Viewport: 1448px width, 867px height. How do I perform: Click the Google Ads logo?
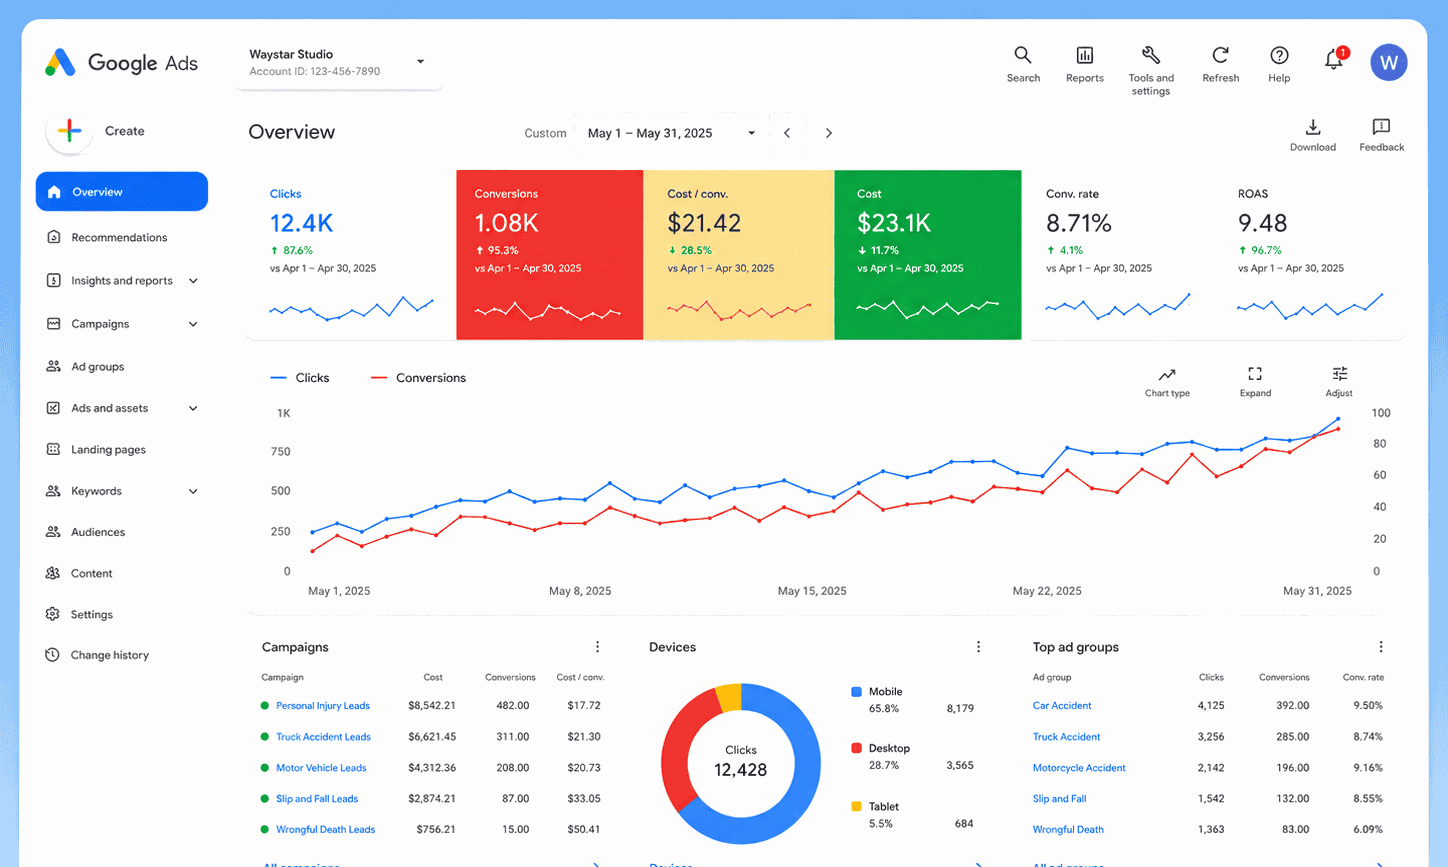tap(121, 63)
